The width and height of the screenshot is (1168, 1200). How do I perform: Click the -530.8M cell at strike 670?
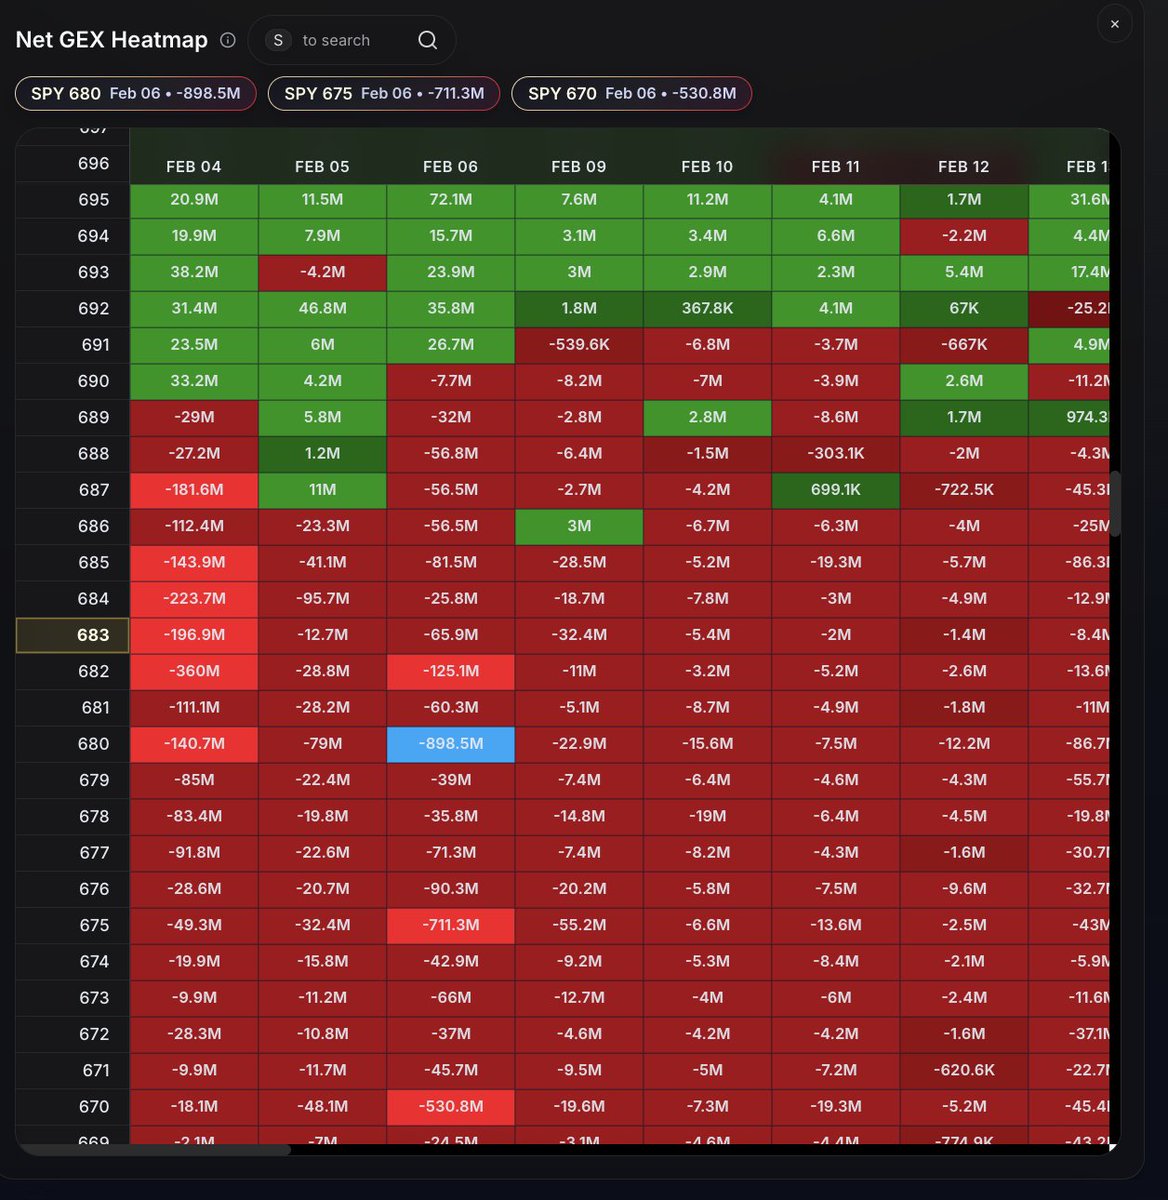pyautogui.click(x=451, y=1107)
